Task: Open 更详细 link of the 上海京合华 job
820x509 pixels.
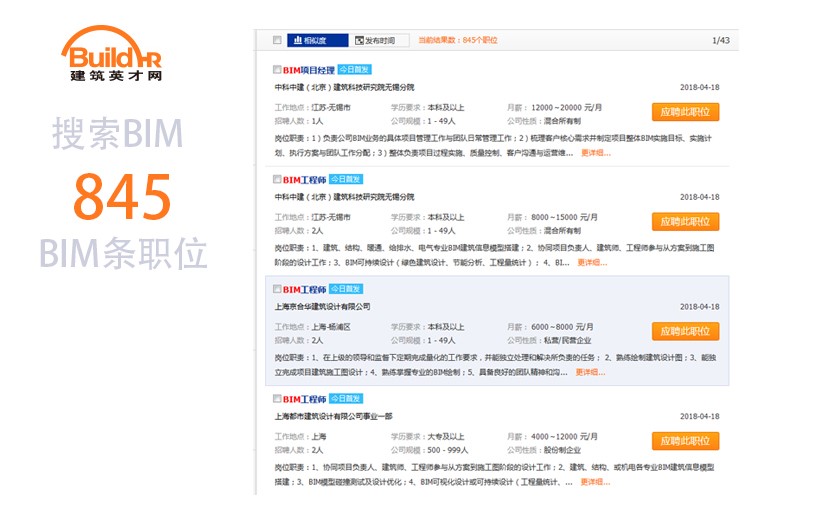Action: (x=590, y=372)
